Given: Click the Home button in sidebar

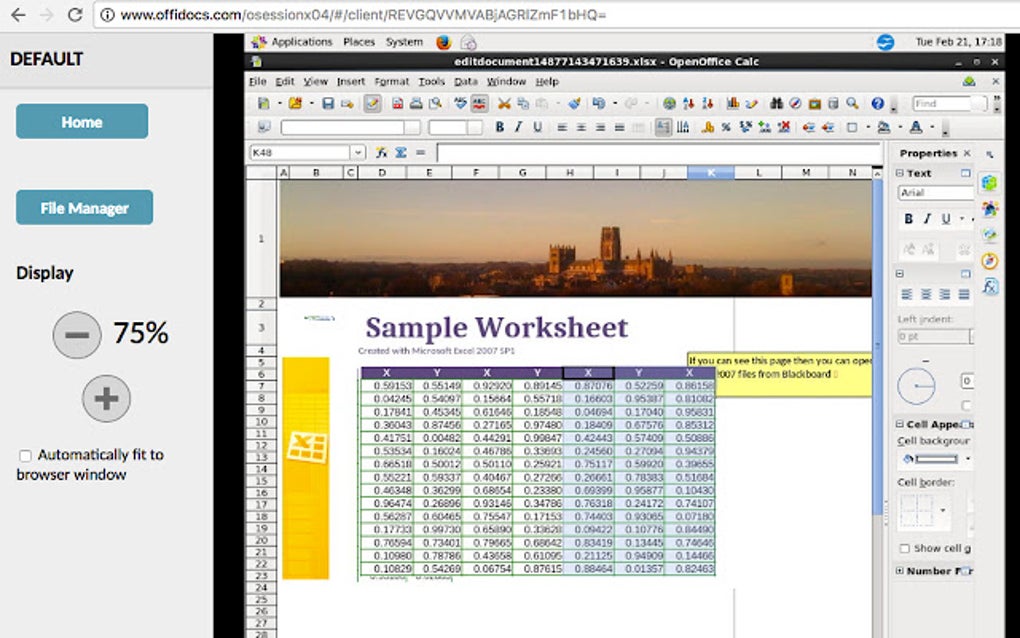Looking at the screenshot, I should click(x=81, y=121).
